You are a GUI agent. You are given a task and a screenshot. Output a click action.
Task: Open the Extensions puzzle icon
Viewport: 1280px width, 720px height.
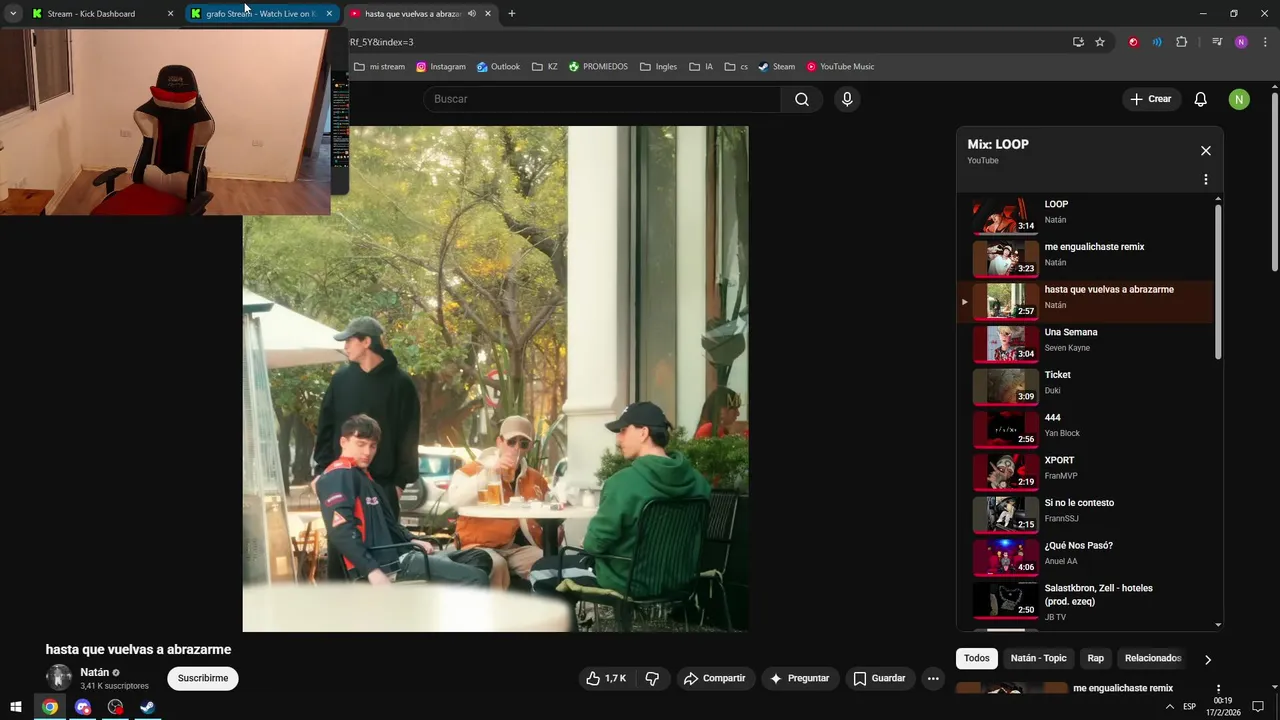(1182, 42)
